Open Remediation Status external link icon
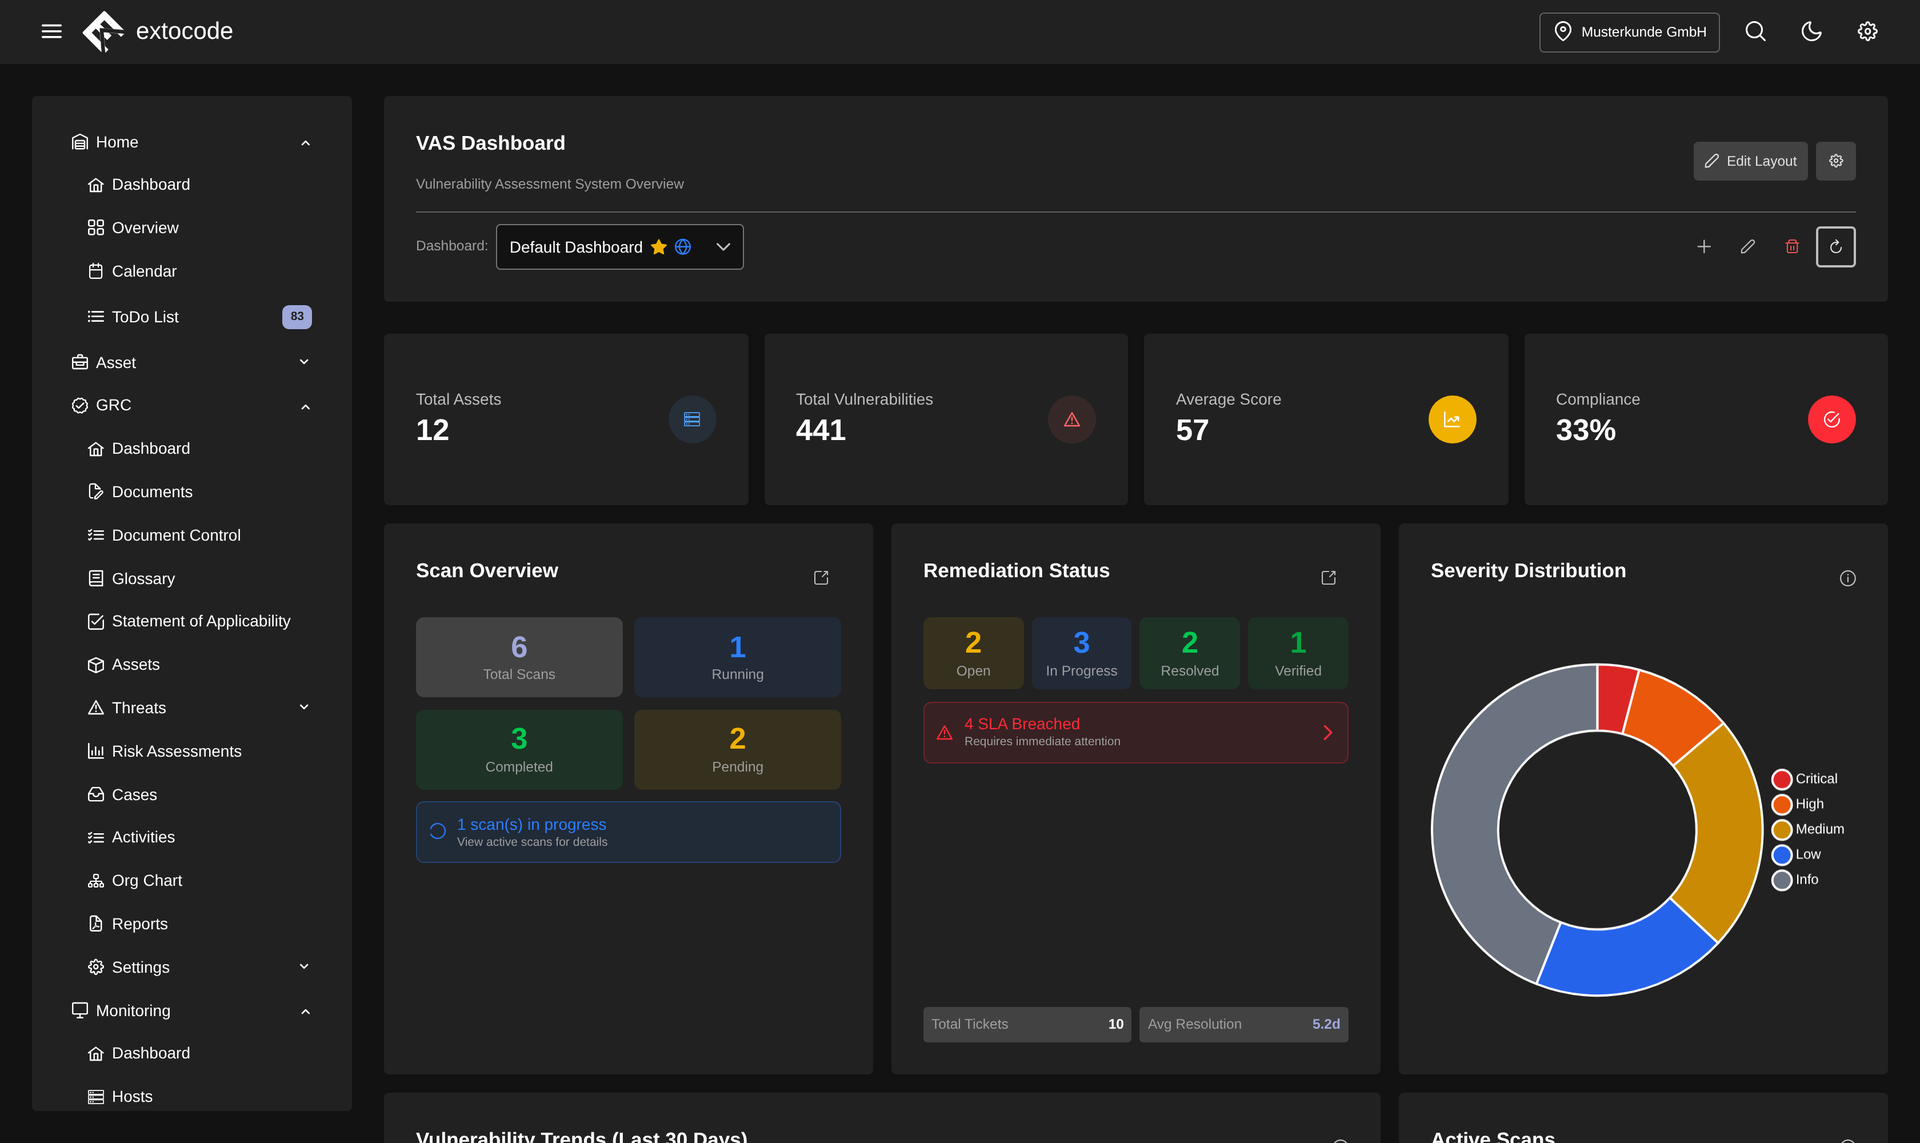The width and height of the screenshot is (1920, 1143). pyautogui.click(x=1328, y=578)
